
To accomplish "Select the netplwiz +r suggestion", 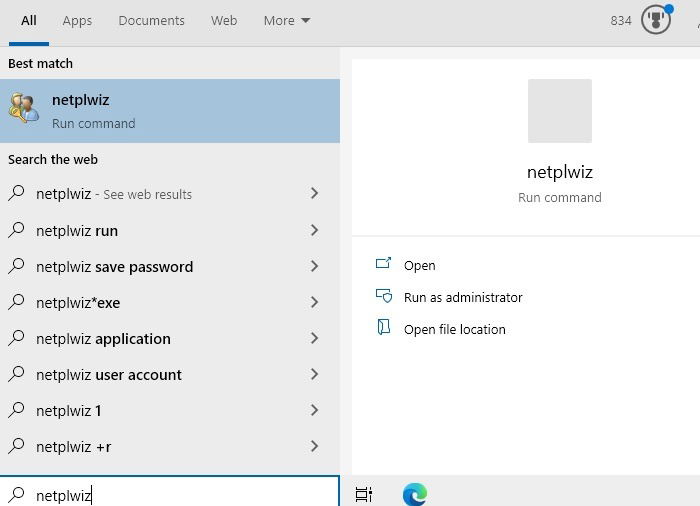I will pyautogui.click(x=170, y=446).
